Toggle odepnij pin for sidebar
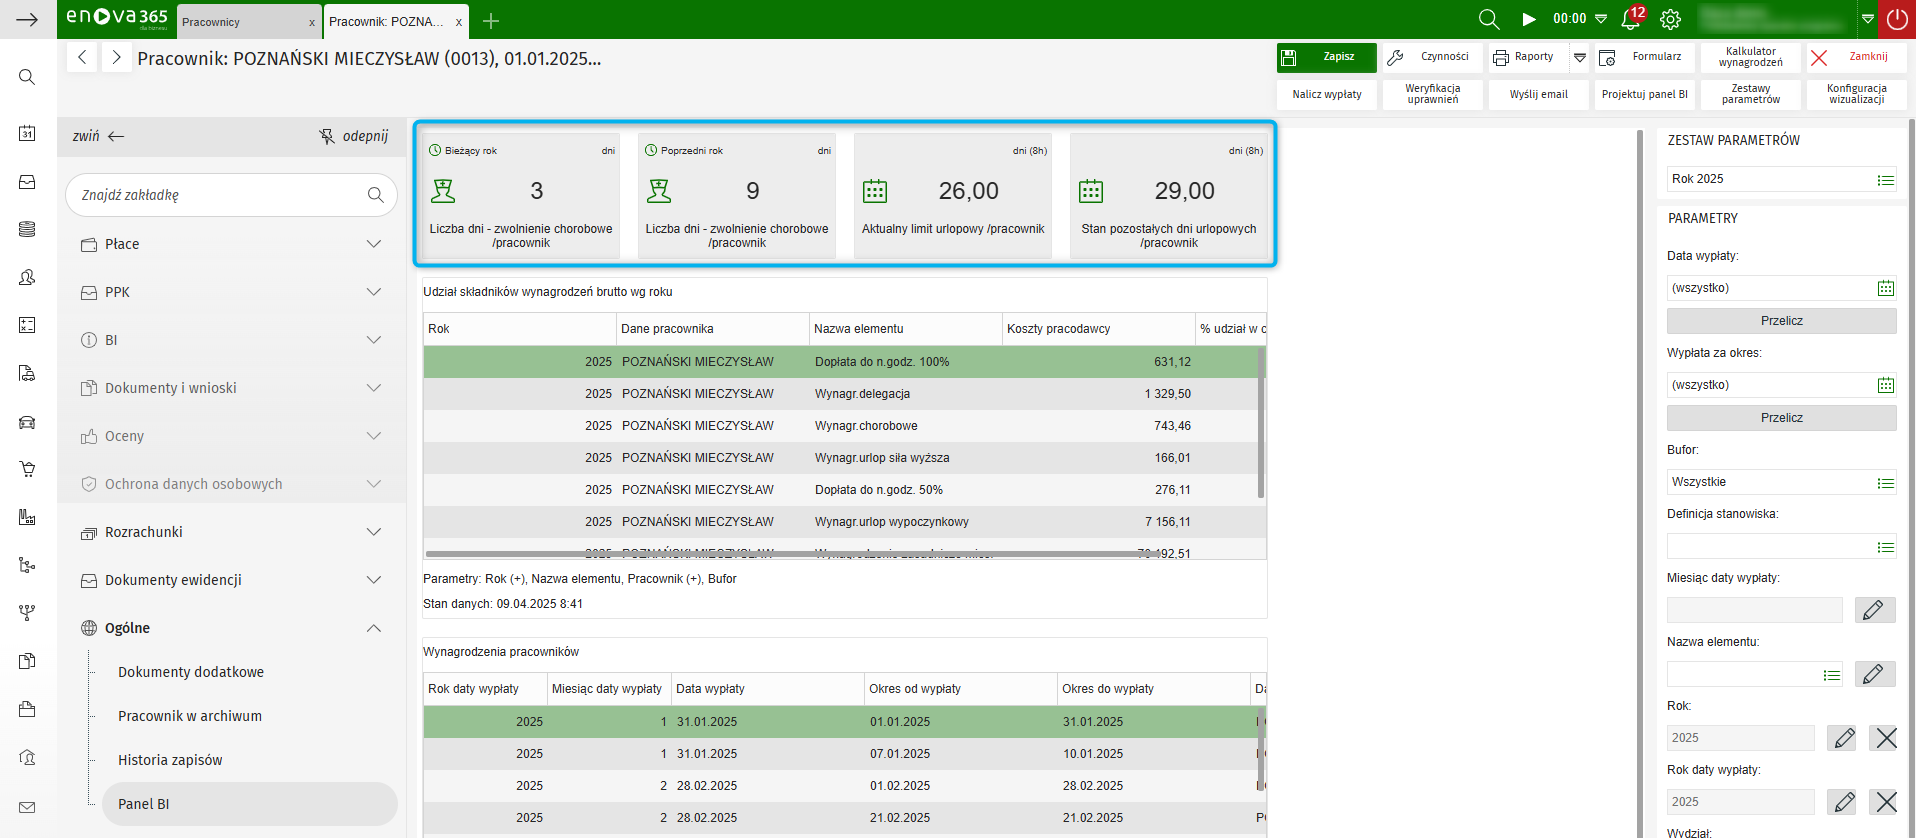The height and width of the screenshot is (838, 1916). (x=353, y=136)
